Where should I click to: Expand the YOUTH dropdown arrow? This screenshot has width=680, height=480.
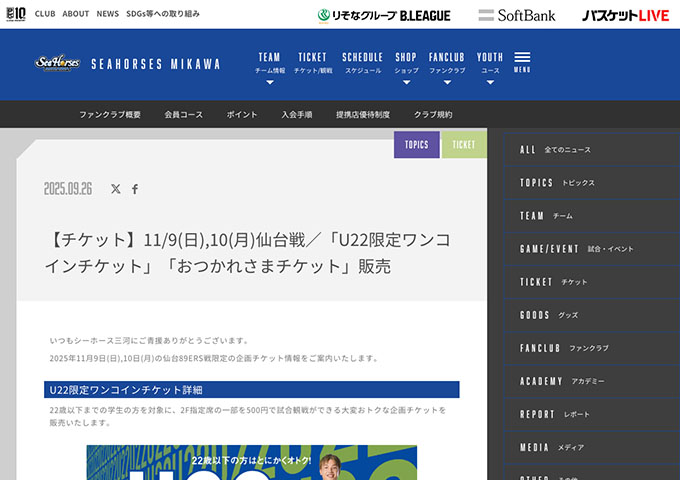(x=490, y=82)
